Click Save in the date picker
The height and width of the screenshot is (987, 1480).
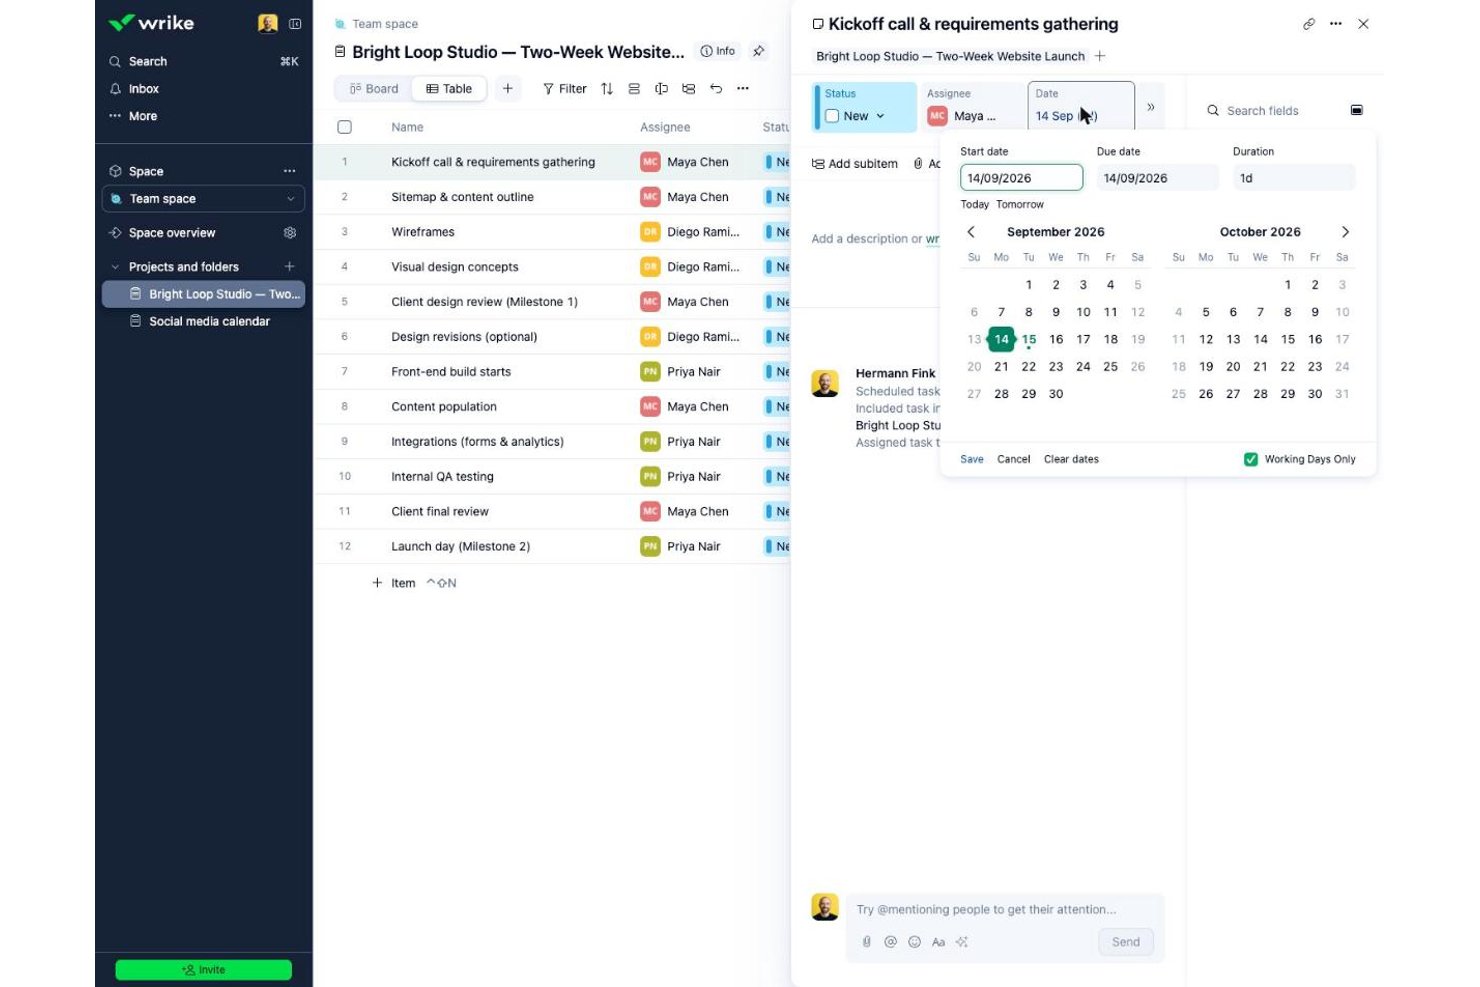pyautogui.click(x=972, y=459)
